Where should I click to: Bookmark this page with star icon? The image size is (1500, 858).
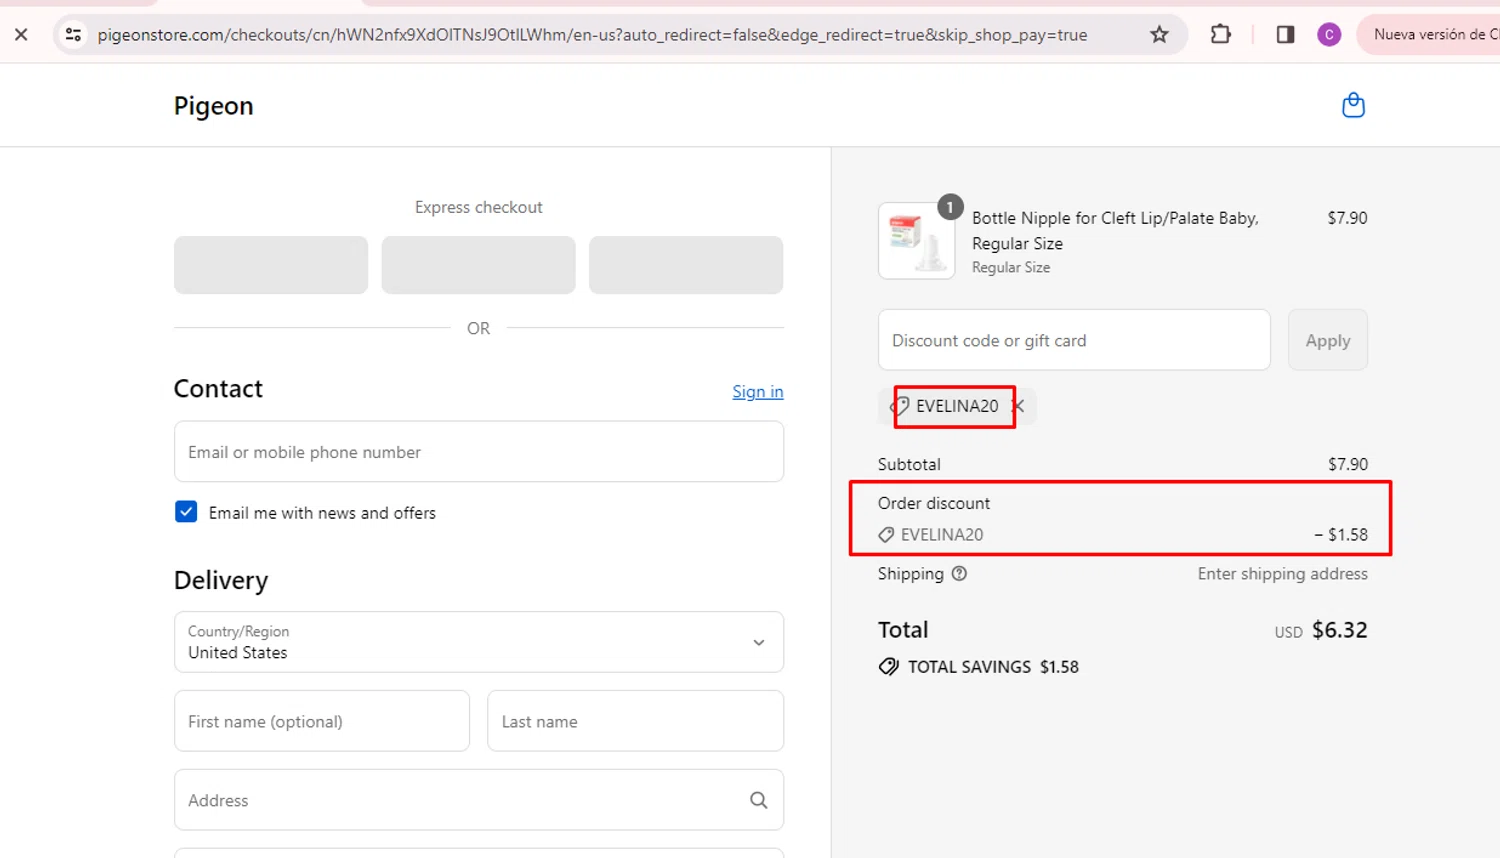[1159, 35]
